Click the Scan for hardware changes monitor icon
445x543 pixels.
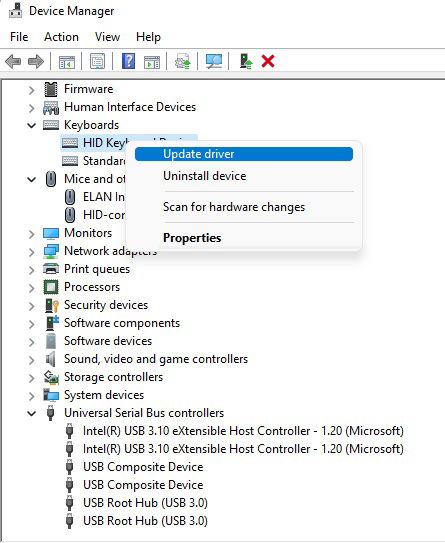point(214,62)
